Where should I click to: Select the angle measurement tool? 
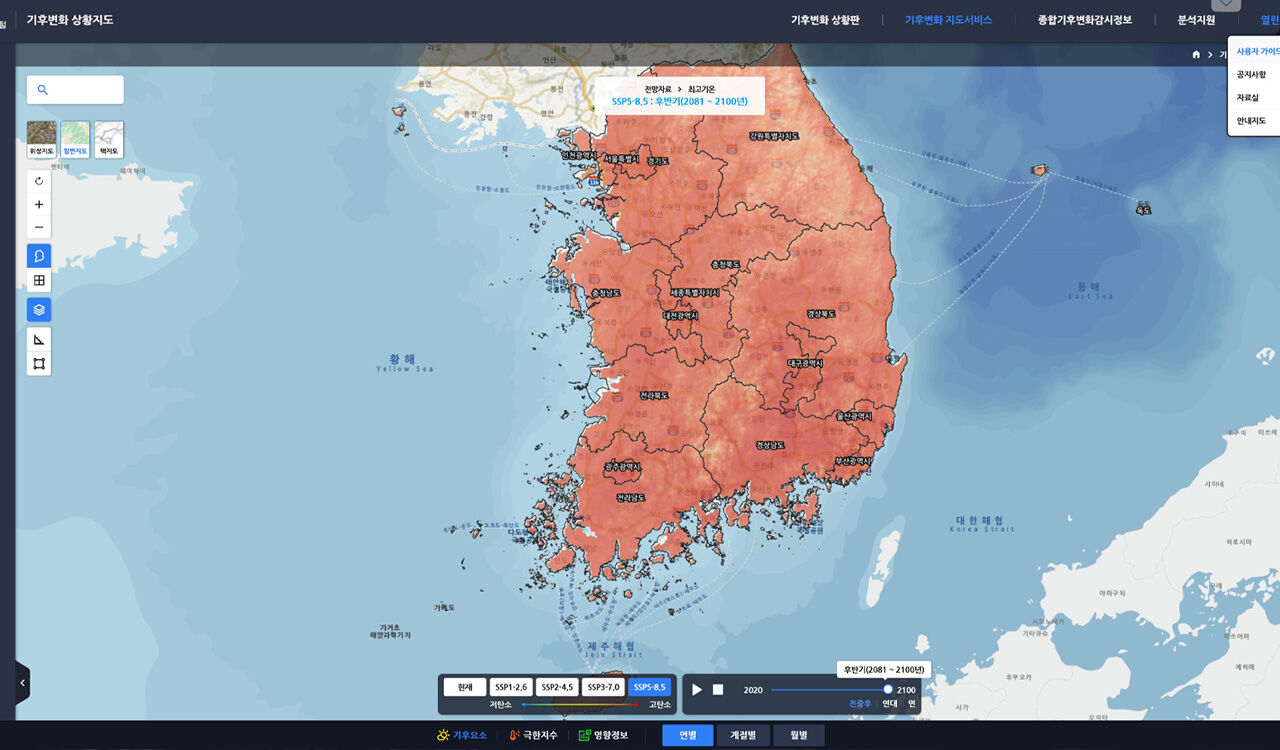pos(39,340)
